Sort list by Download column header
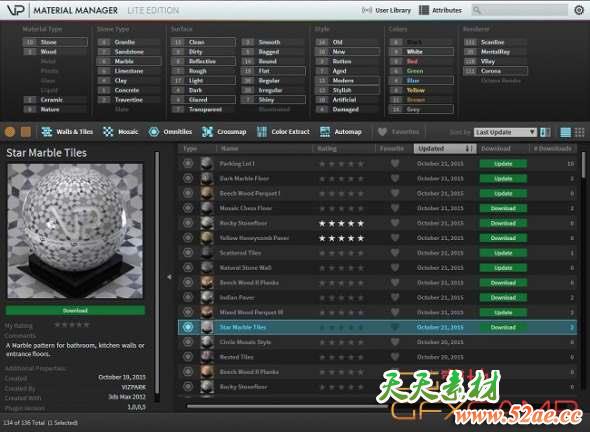Screen dimensions: 590x432 [x=503, y=149]
